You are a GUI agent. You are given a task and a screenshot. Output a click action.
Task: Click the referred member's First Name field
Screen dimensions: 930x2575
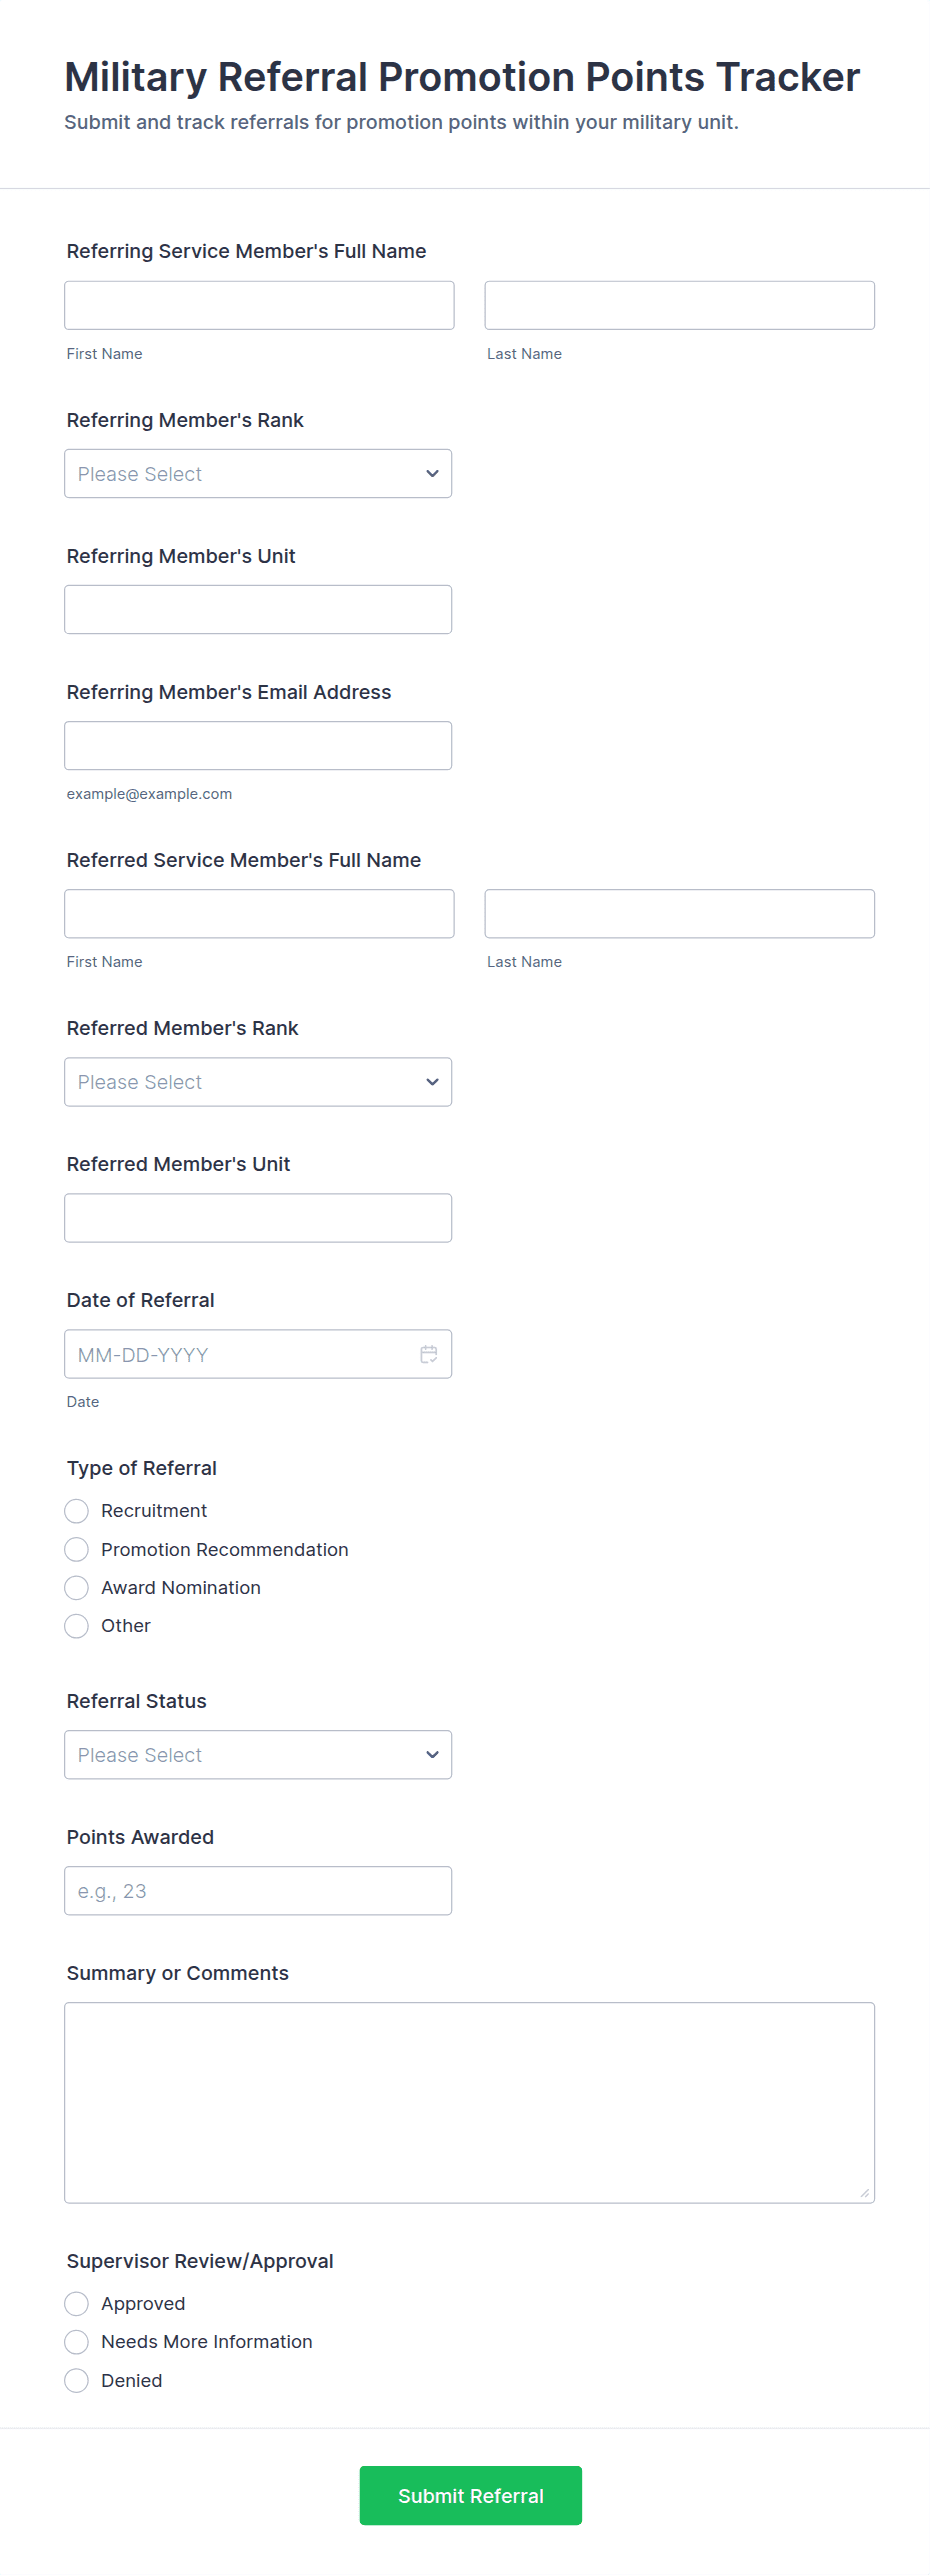point(259,914)
